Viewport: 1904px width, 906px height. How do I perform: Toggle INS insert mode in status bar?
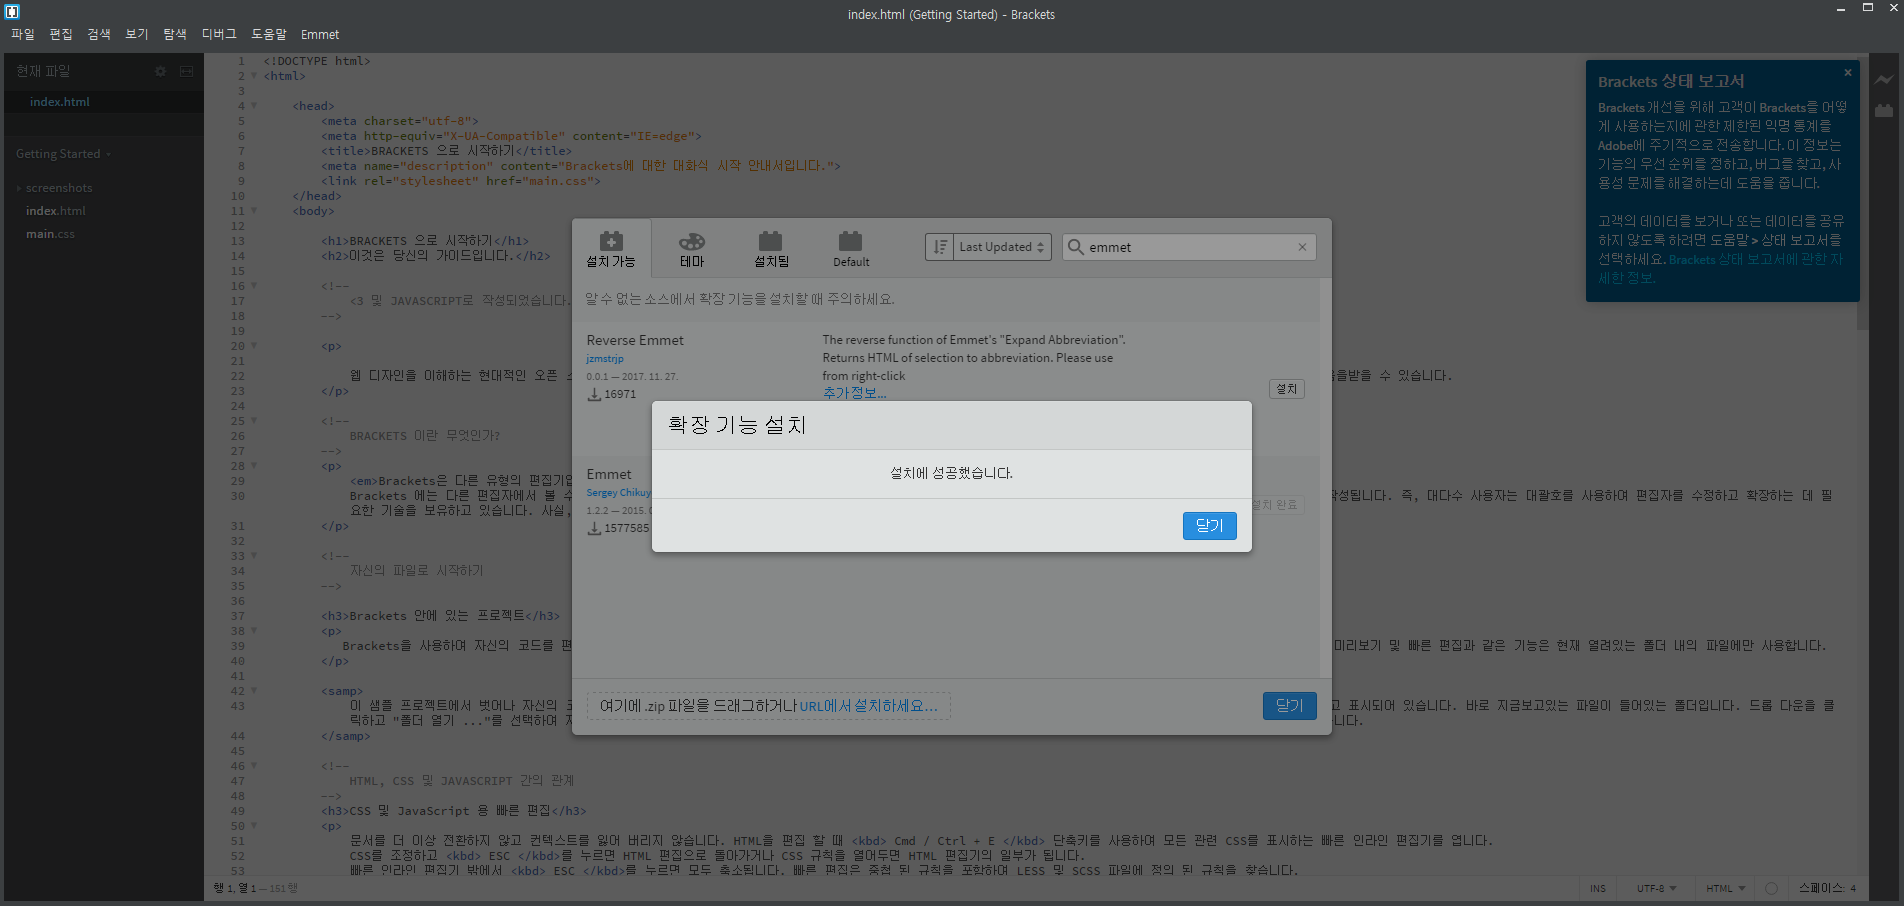coord(1597,888)
